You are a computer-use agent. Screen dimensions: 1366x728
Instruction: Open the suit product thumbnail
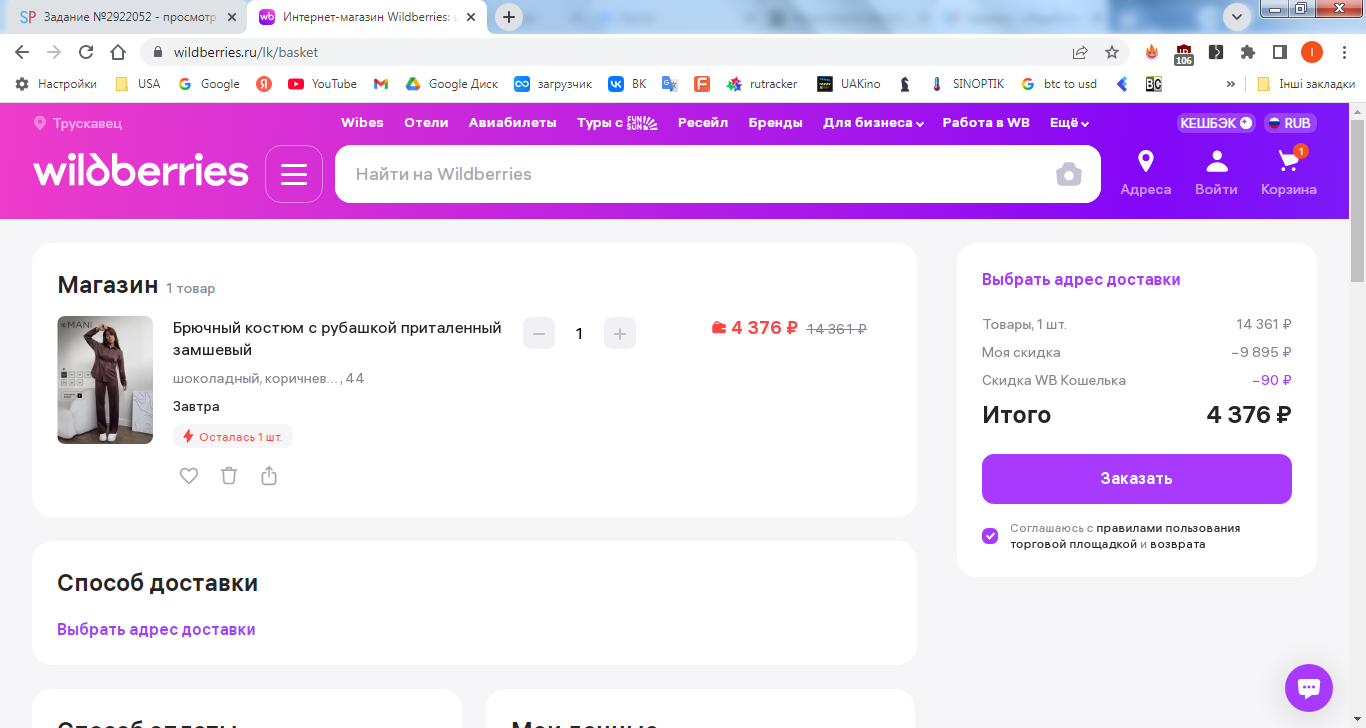pyautogui.click(x=105, y=380)
